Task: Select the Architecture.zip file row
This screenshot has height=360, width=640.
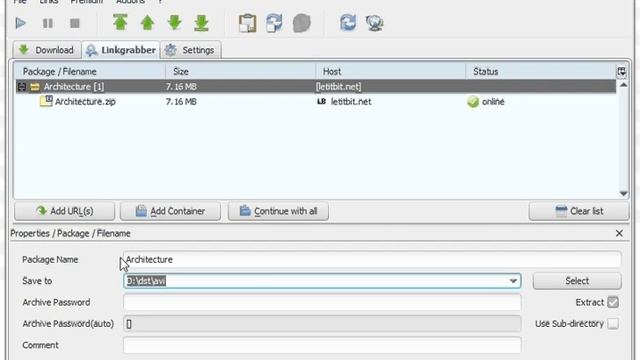Action: pos(316,102)
